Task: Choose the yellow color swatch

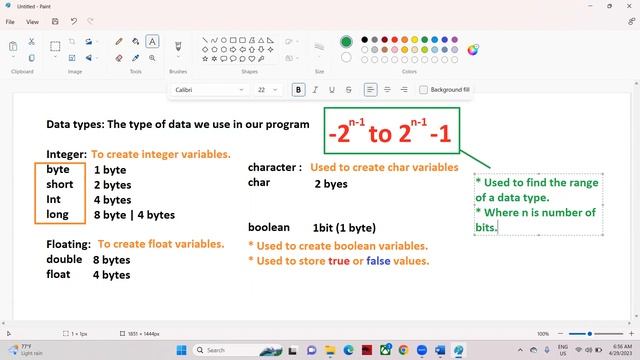Action: 415,40
